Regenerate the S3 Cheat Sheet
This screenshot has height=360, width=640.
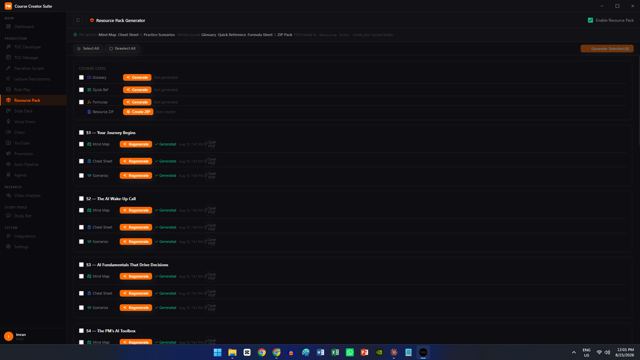pos(136,293)
